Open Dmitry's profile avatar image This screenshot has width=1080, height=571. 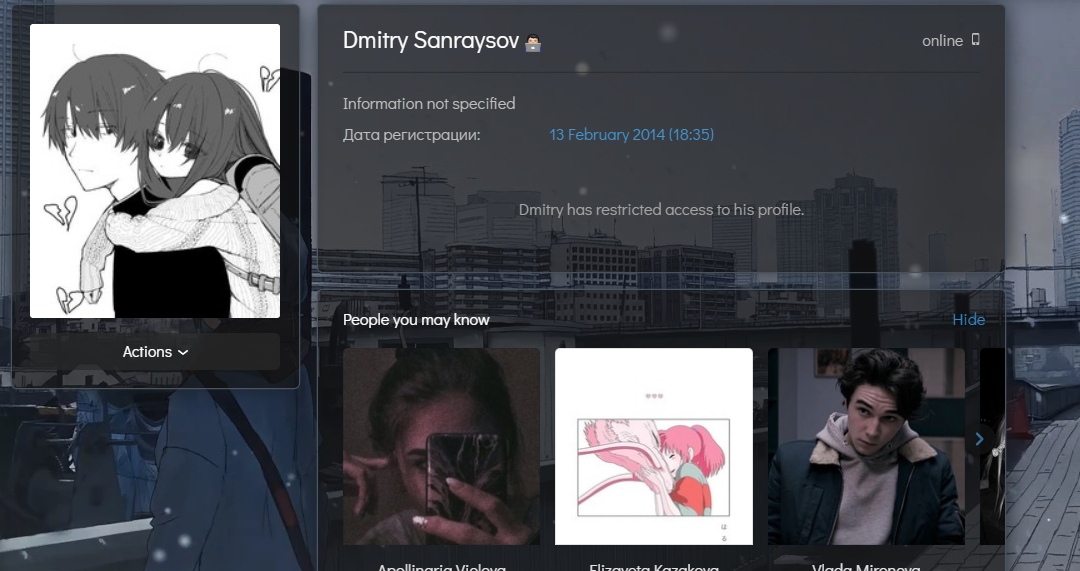coord(155,171)
